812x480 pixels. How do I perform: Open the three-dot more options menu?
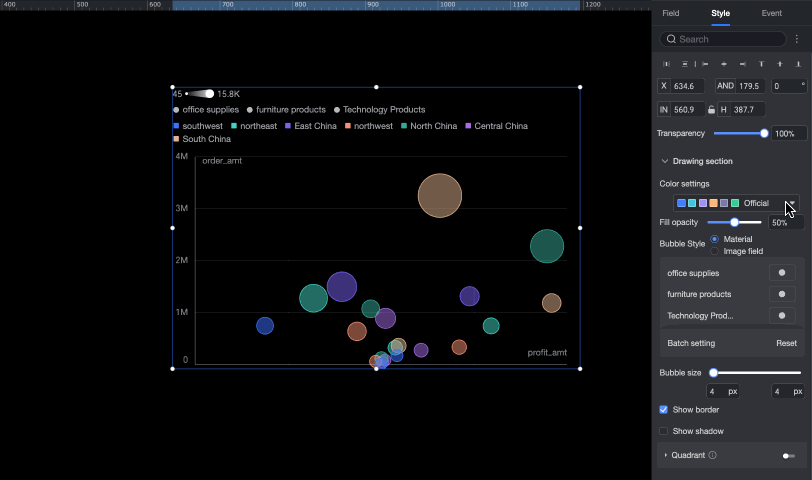click(x=797, y=39)
